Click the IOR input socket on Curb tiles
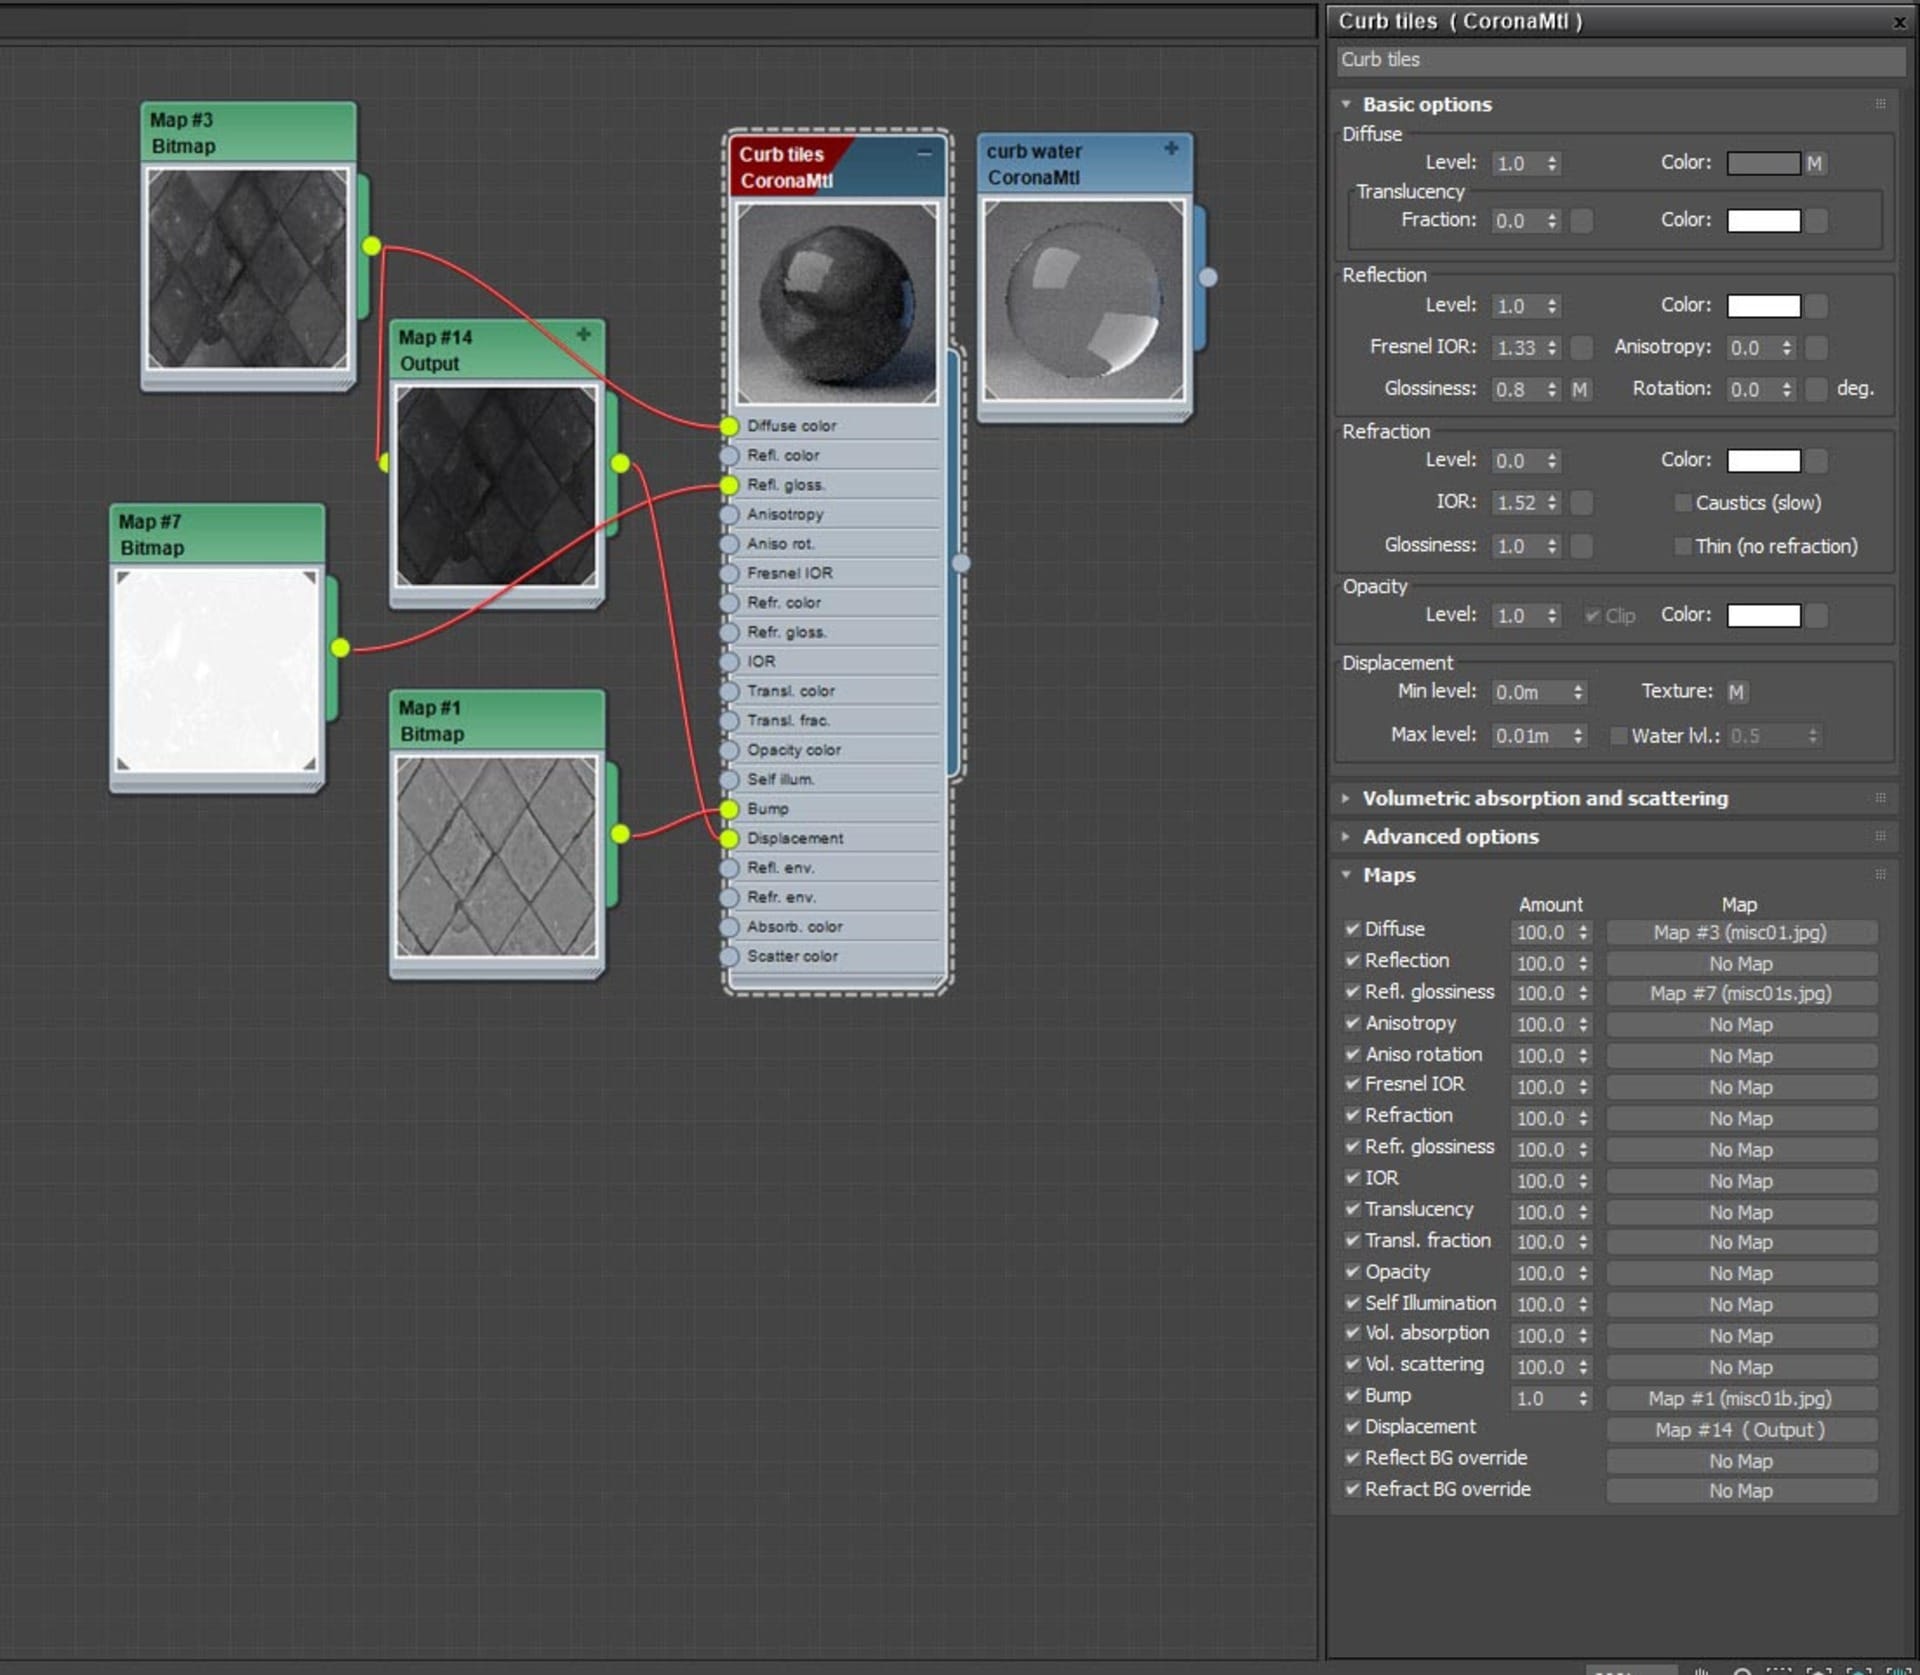 point(729,662)
